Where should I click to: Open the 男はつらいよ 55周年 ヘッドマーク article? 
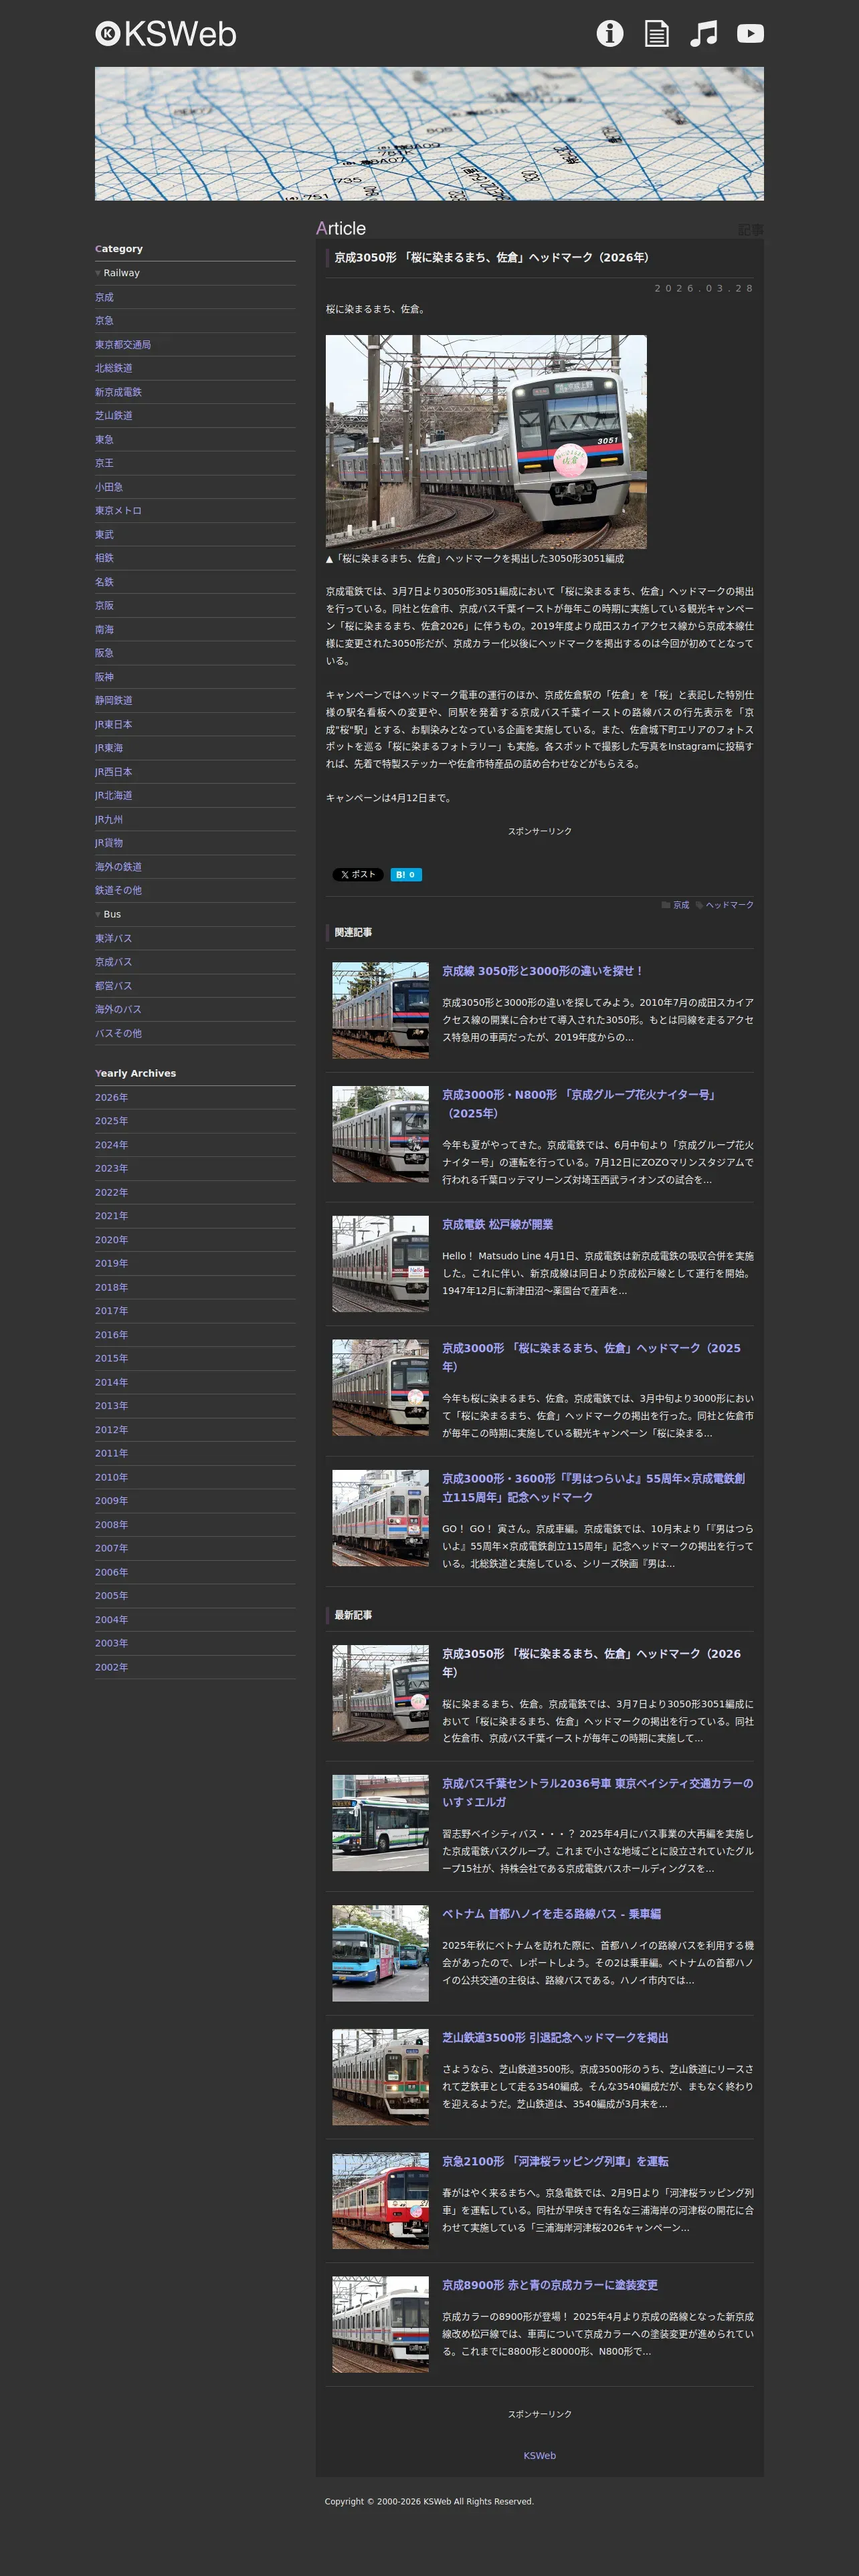pyautogui.click(x=594, y=1488)
